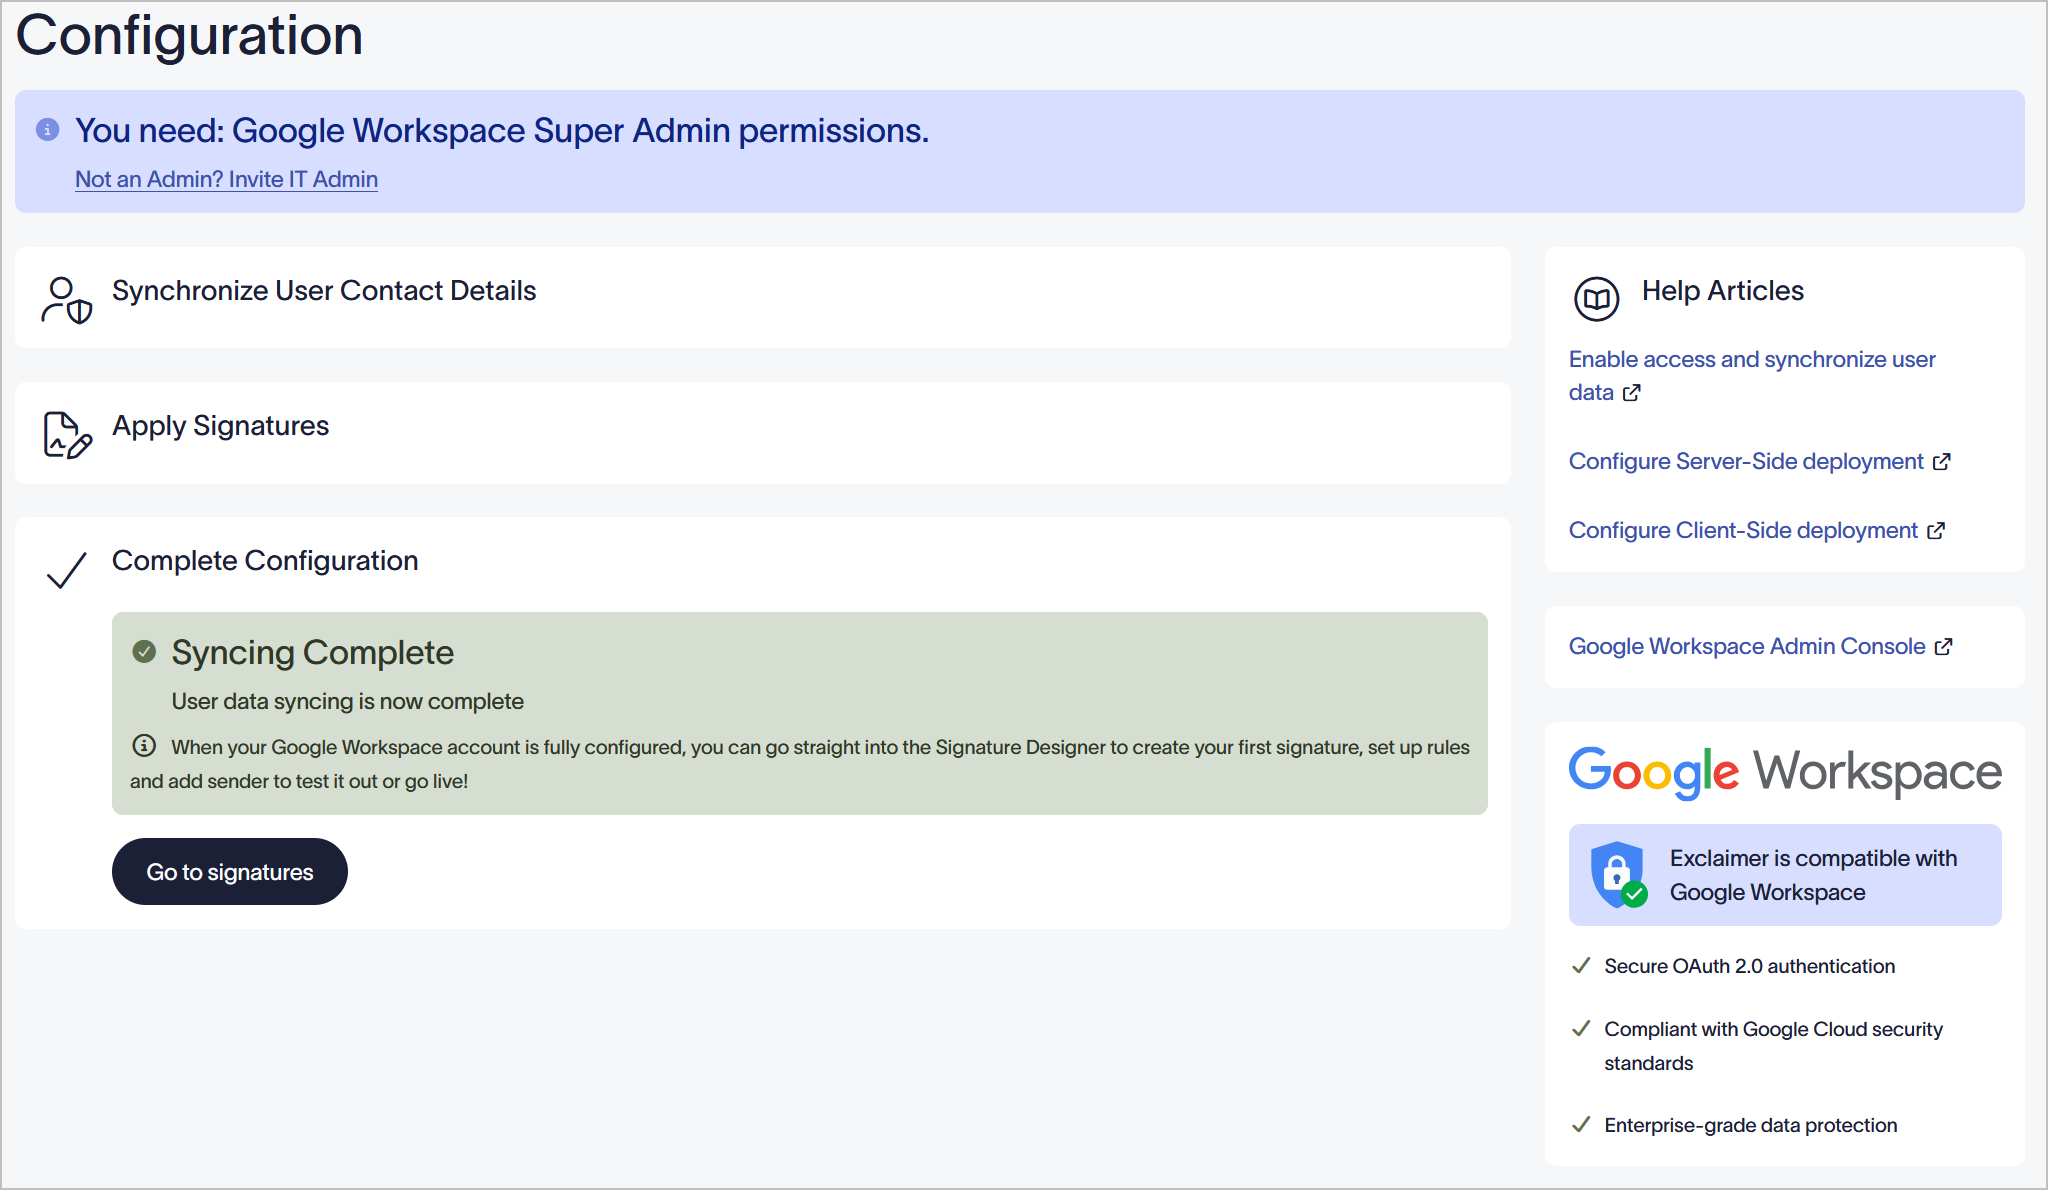This screenshot has height=1190, width=2048.
Task: Click the checkmark beside Secure OAuth 2.0 authentication
Action: (x=1581, y=965)
